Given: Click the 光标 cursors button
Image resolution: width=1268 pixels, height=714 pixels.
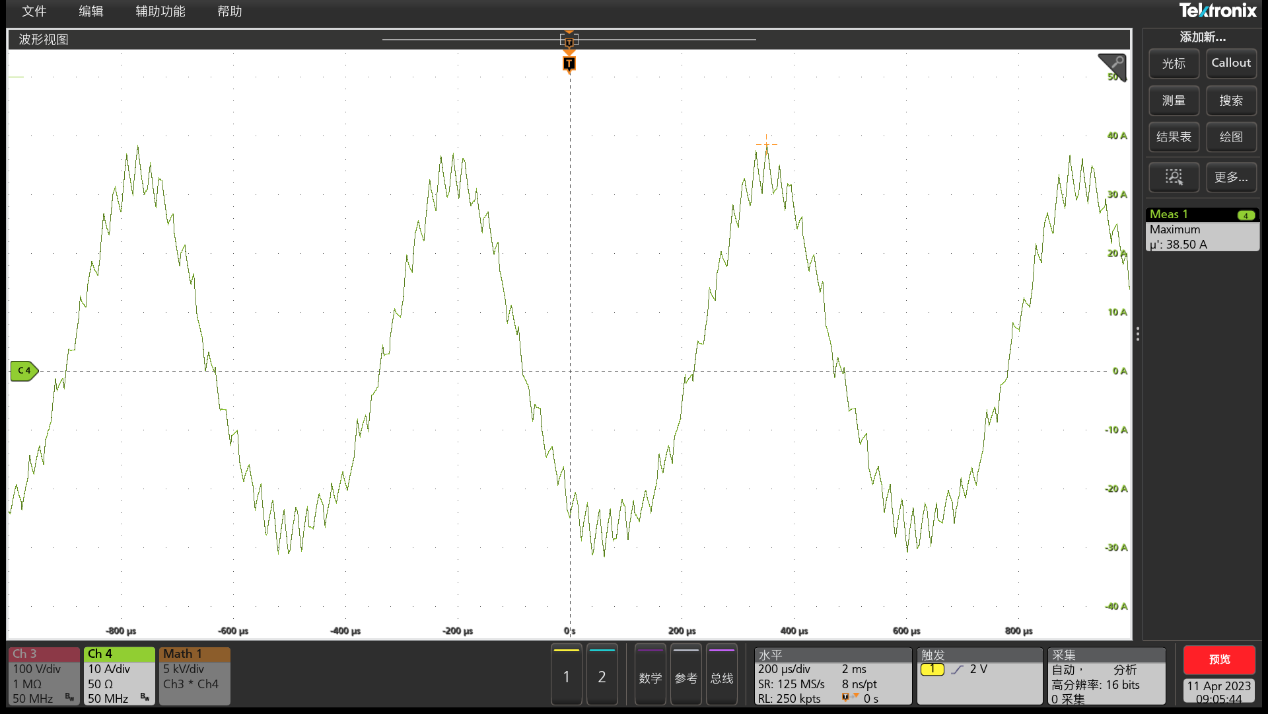Looking at the screenshot, I should [1173, 63].
